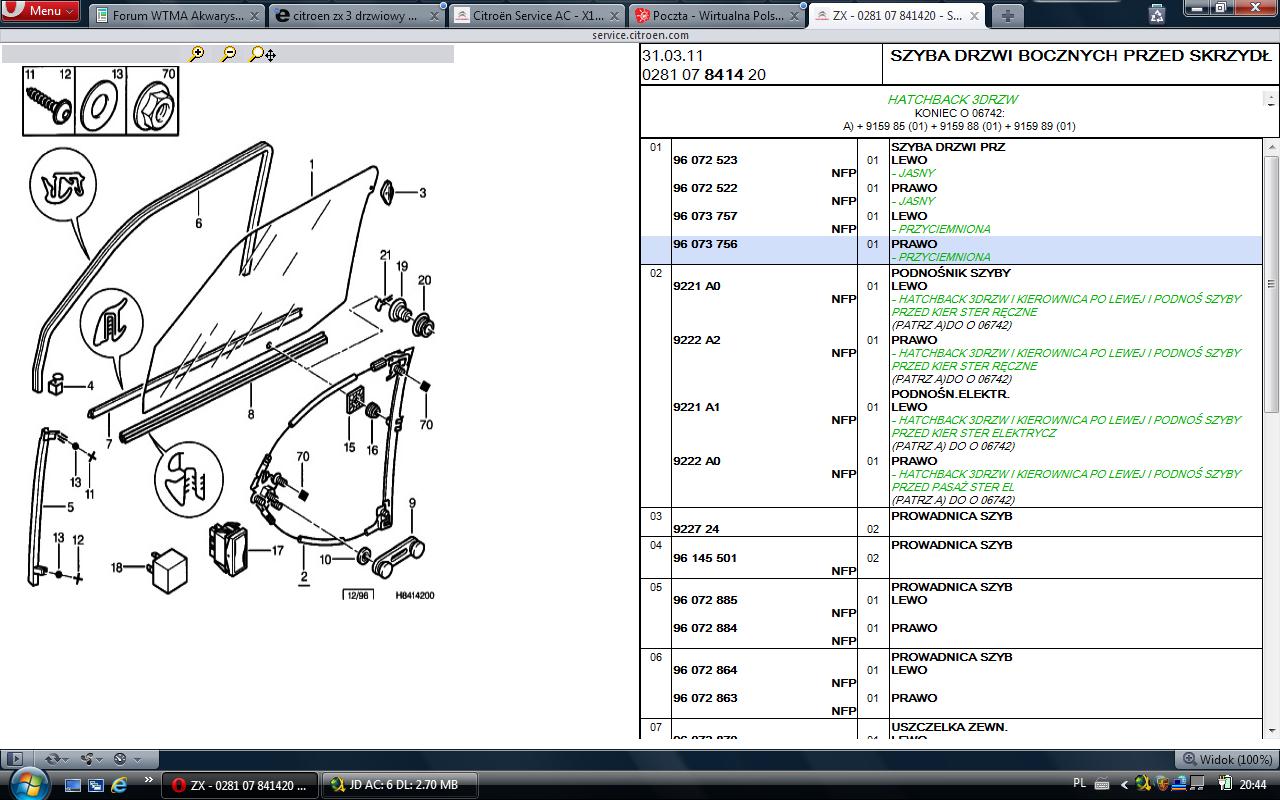Show hidden system tray icons
Screen dimensions: 1280x800
(1124, 785)
